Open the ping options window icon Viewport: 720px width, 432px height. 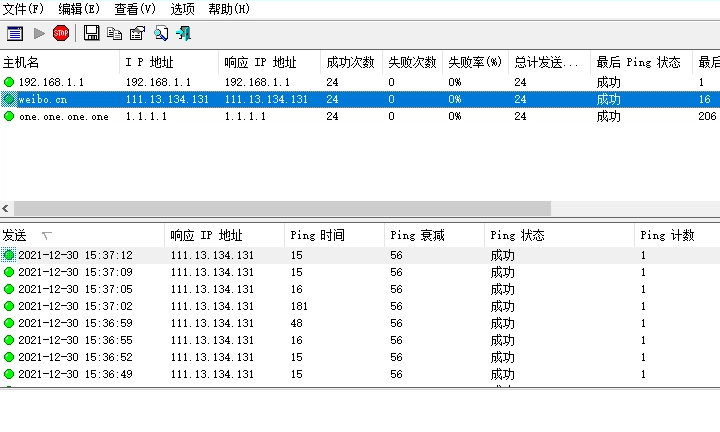[x=15, y=34]
